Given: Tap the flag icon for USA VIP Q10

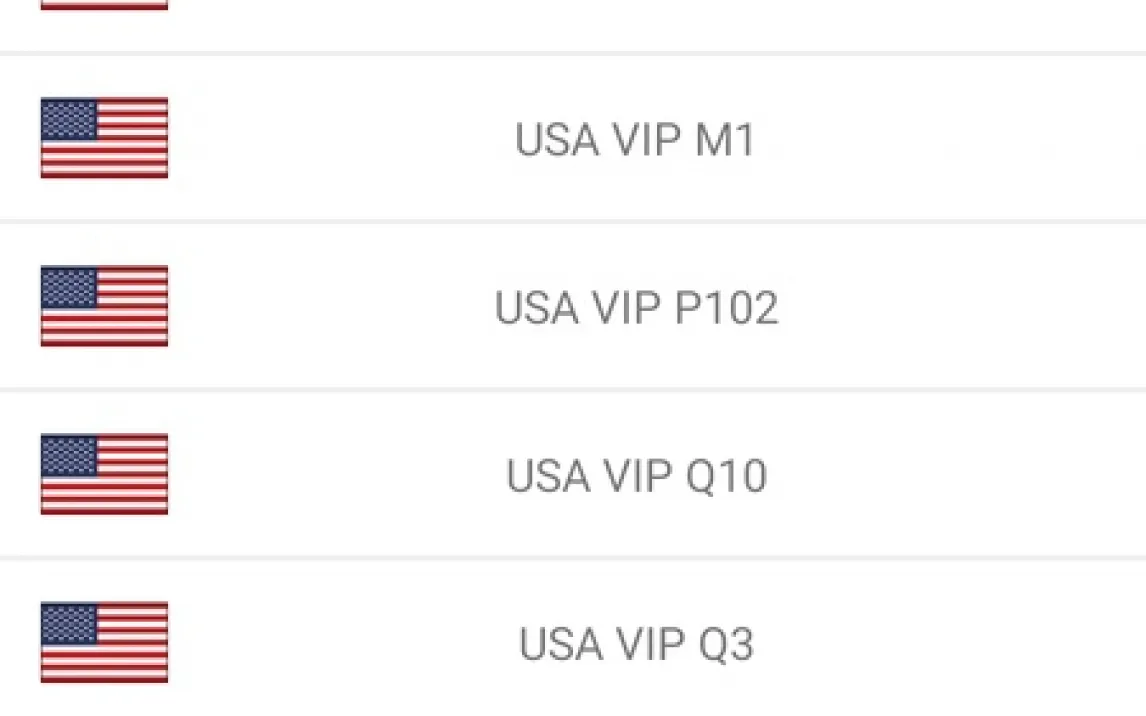Looking at the screenshot, I should tap(105, 474).
